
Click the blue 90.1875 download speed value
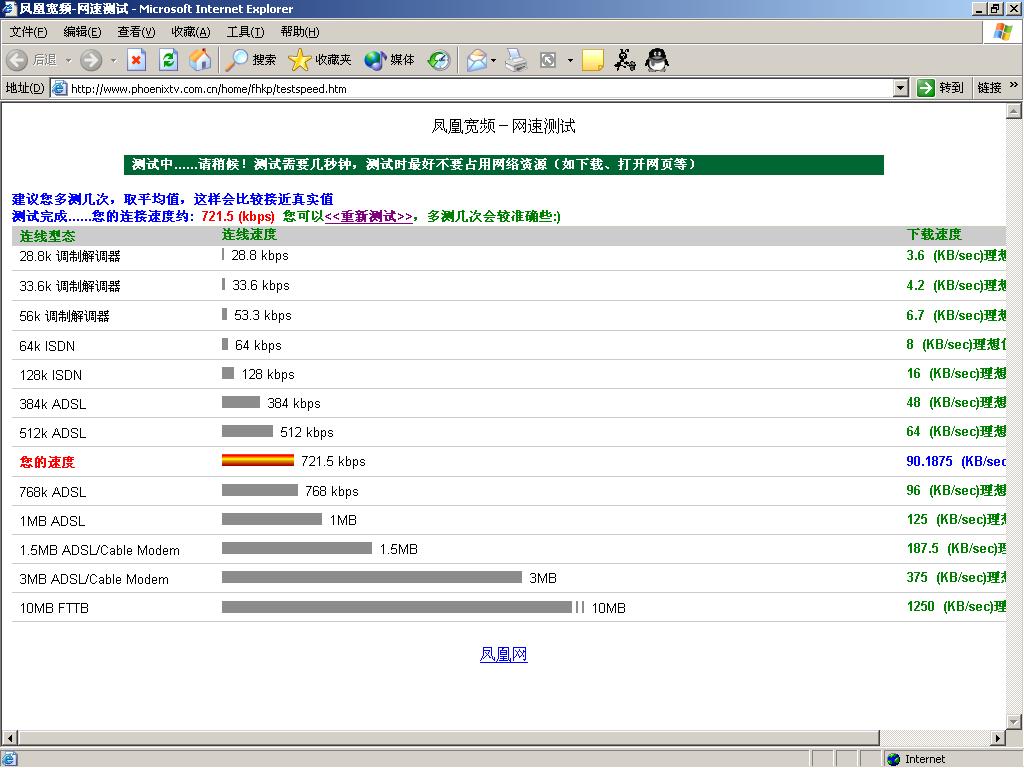point(929,461)
